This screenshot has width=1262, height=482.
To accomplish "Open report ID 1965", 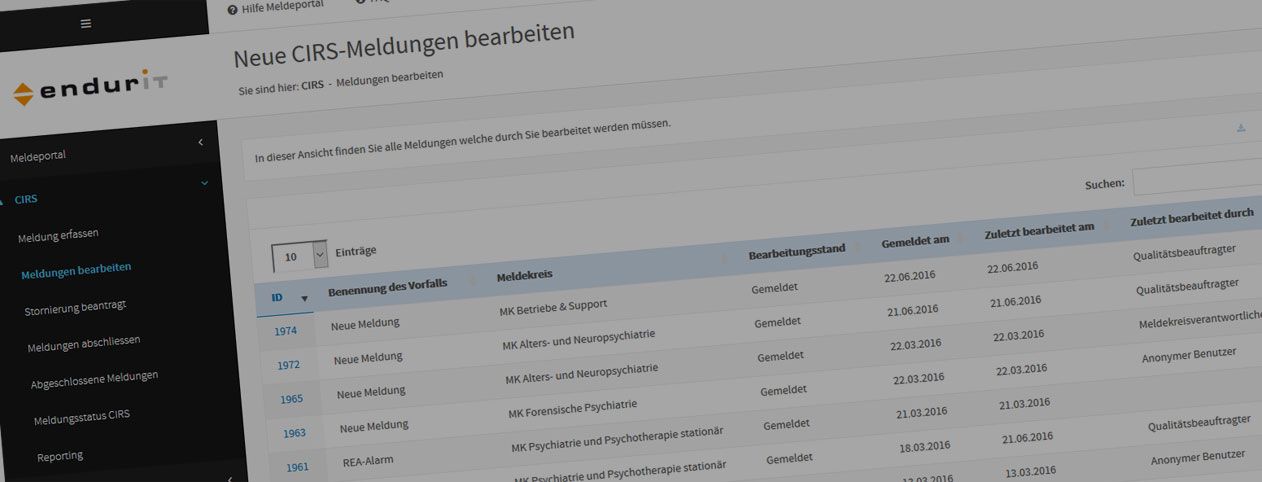I will [x=292, y=399].
